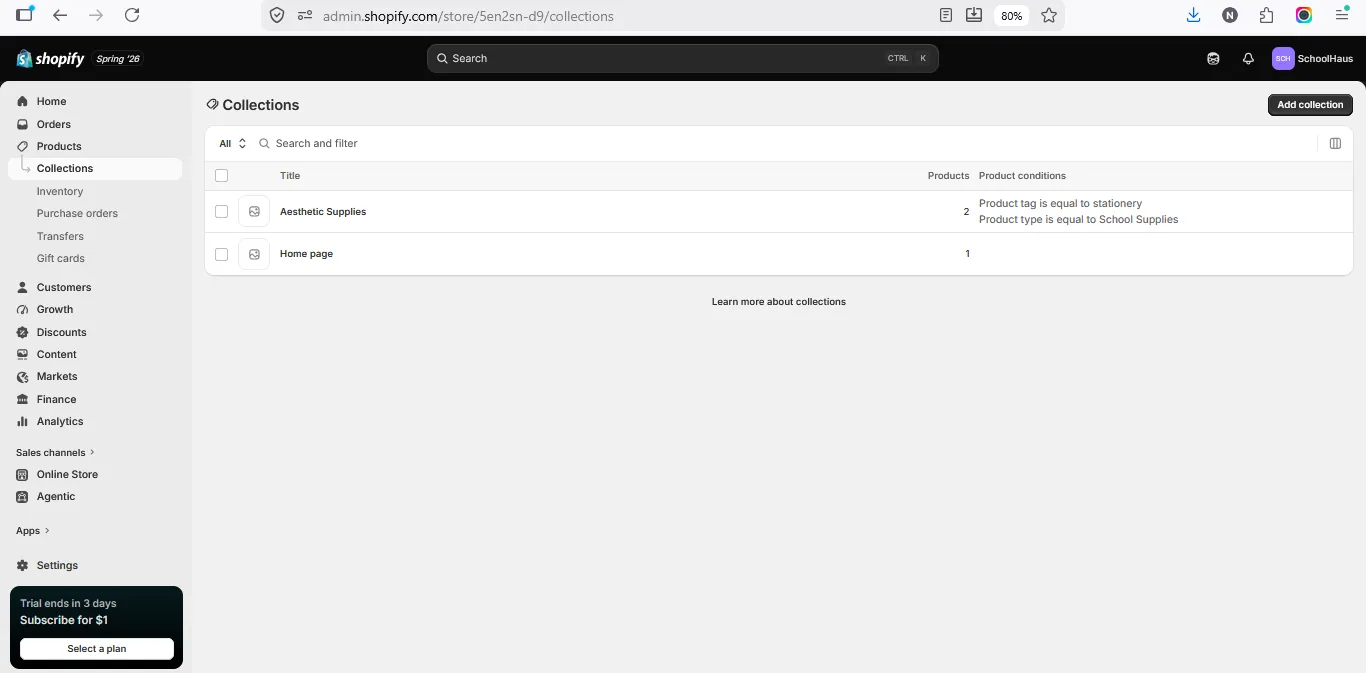The width and height of the screenshot is (1366, 673).
Task: Open the Home sidebar icon
Action: [x=23, y=101]
